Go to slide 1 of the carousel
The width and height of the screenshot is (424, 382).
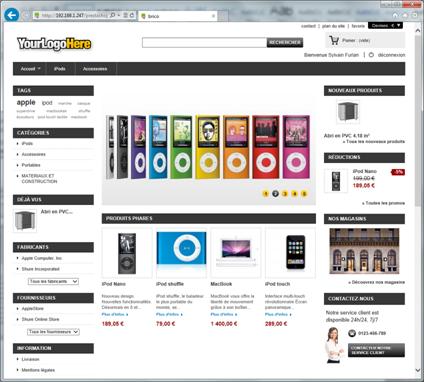[266, 193]
